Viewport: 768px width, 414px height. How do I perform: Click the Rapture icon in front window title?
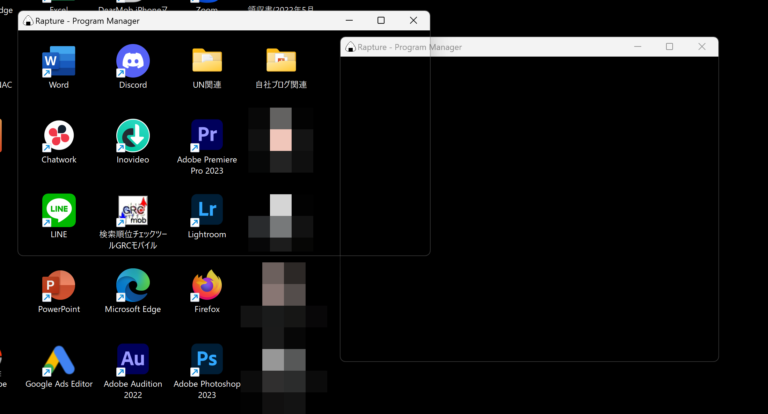[28, 21]
